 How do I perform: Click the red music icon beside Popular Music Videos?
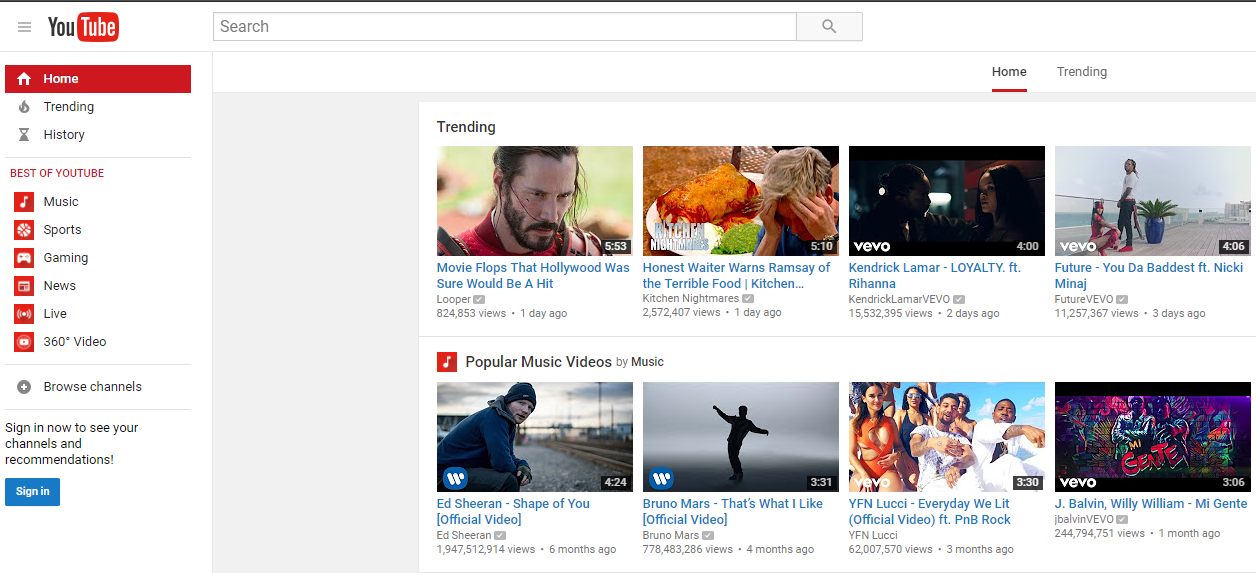click(x=447, y=362)
